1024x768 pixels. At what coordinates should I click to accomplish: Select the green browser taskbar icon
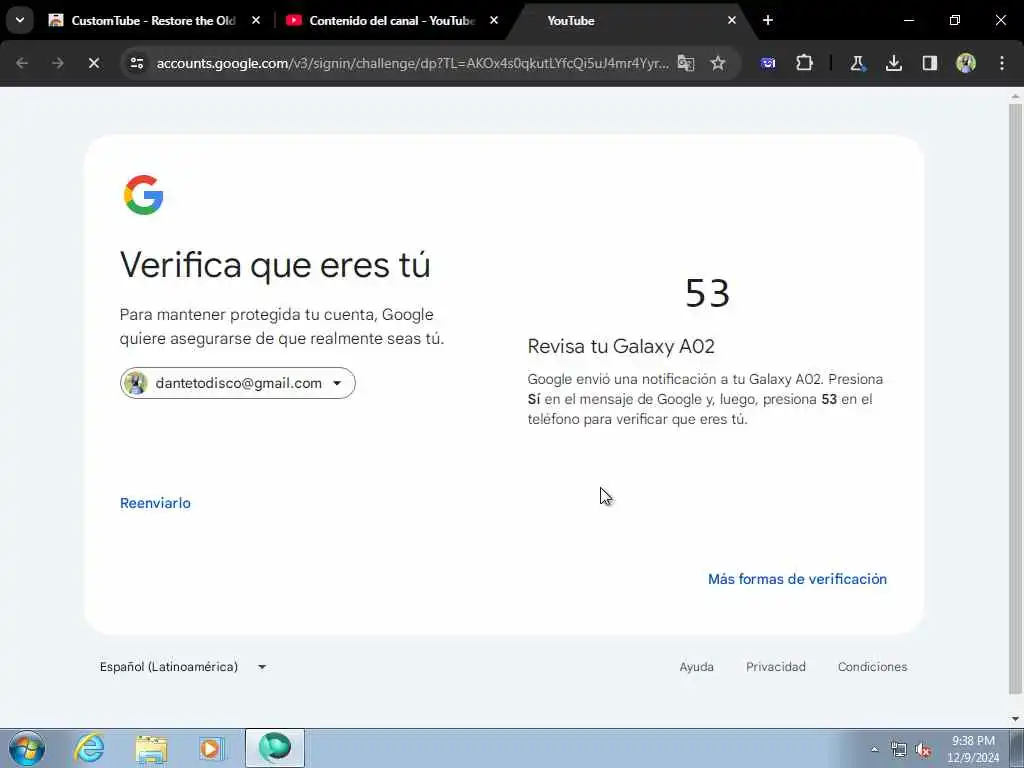click(x=275, y=748)
